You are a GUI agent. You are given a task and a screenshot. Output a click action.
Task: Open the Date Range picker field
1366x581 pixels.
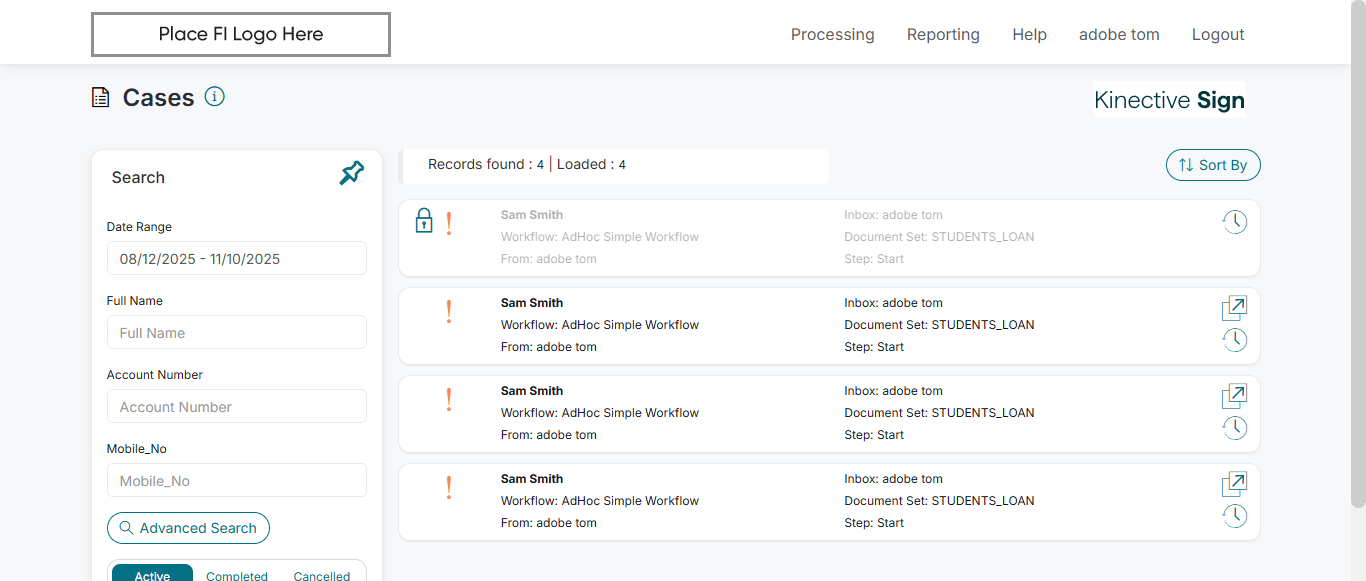point(237,258)
